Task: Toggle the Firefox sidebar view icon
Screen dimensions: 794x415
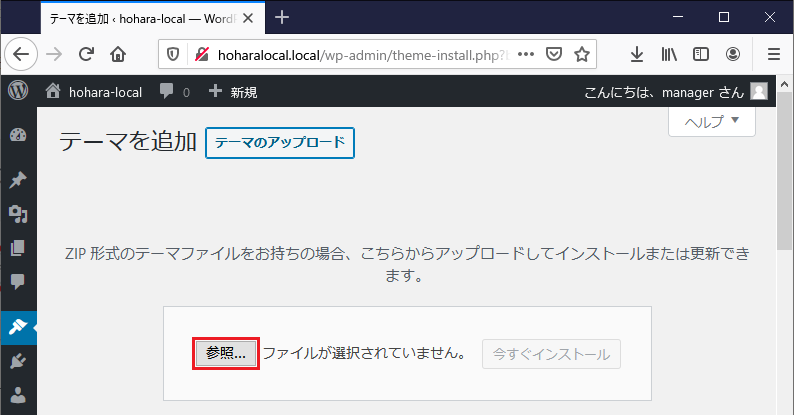Action: point(701,54)
